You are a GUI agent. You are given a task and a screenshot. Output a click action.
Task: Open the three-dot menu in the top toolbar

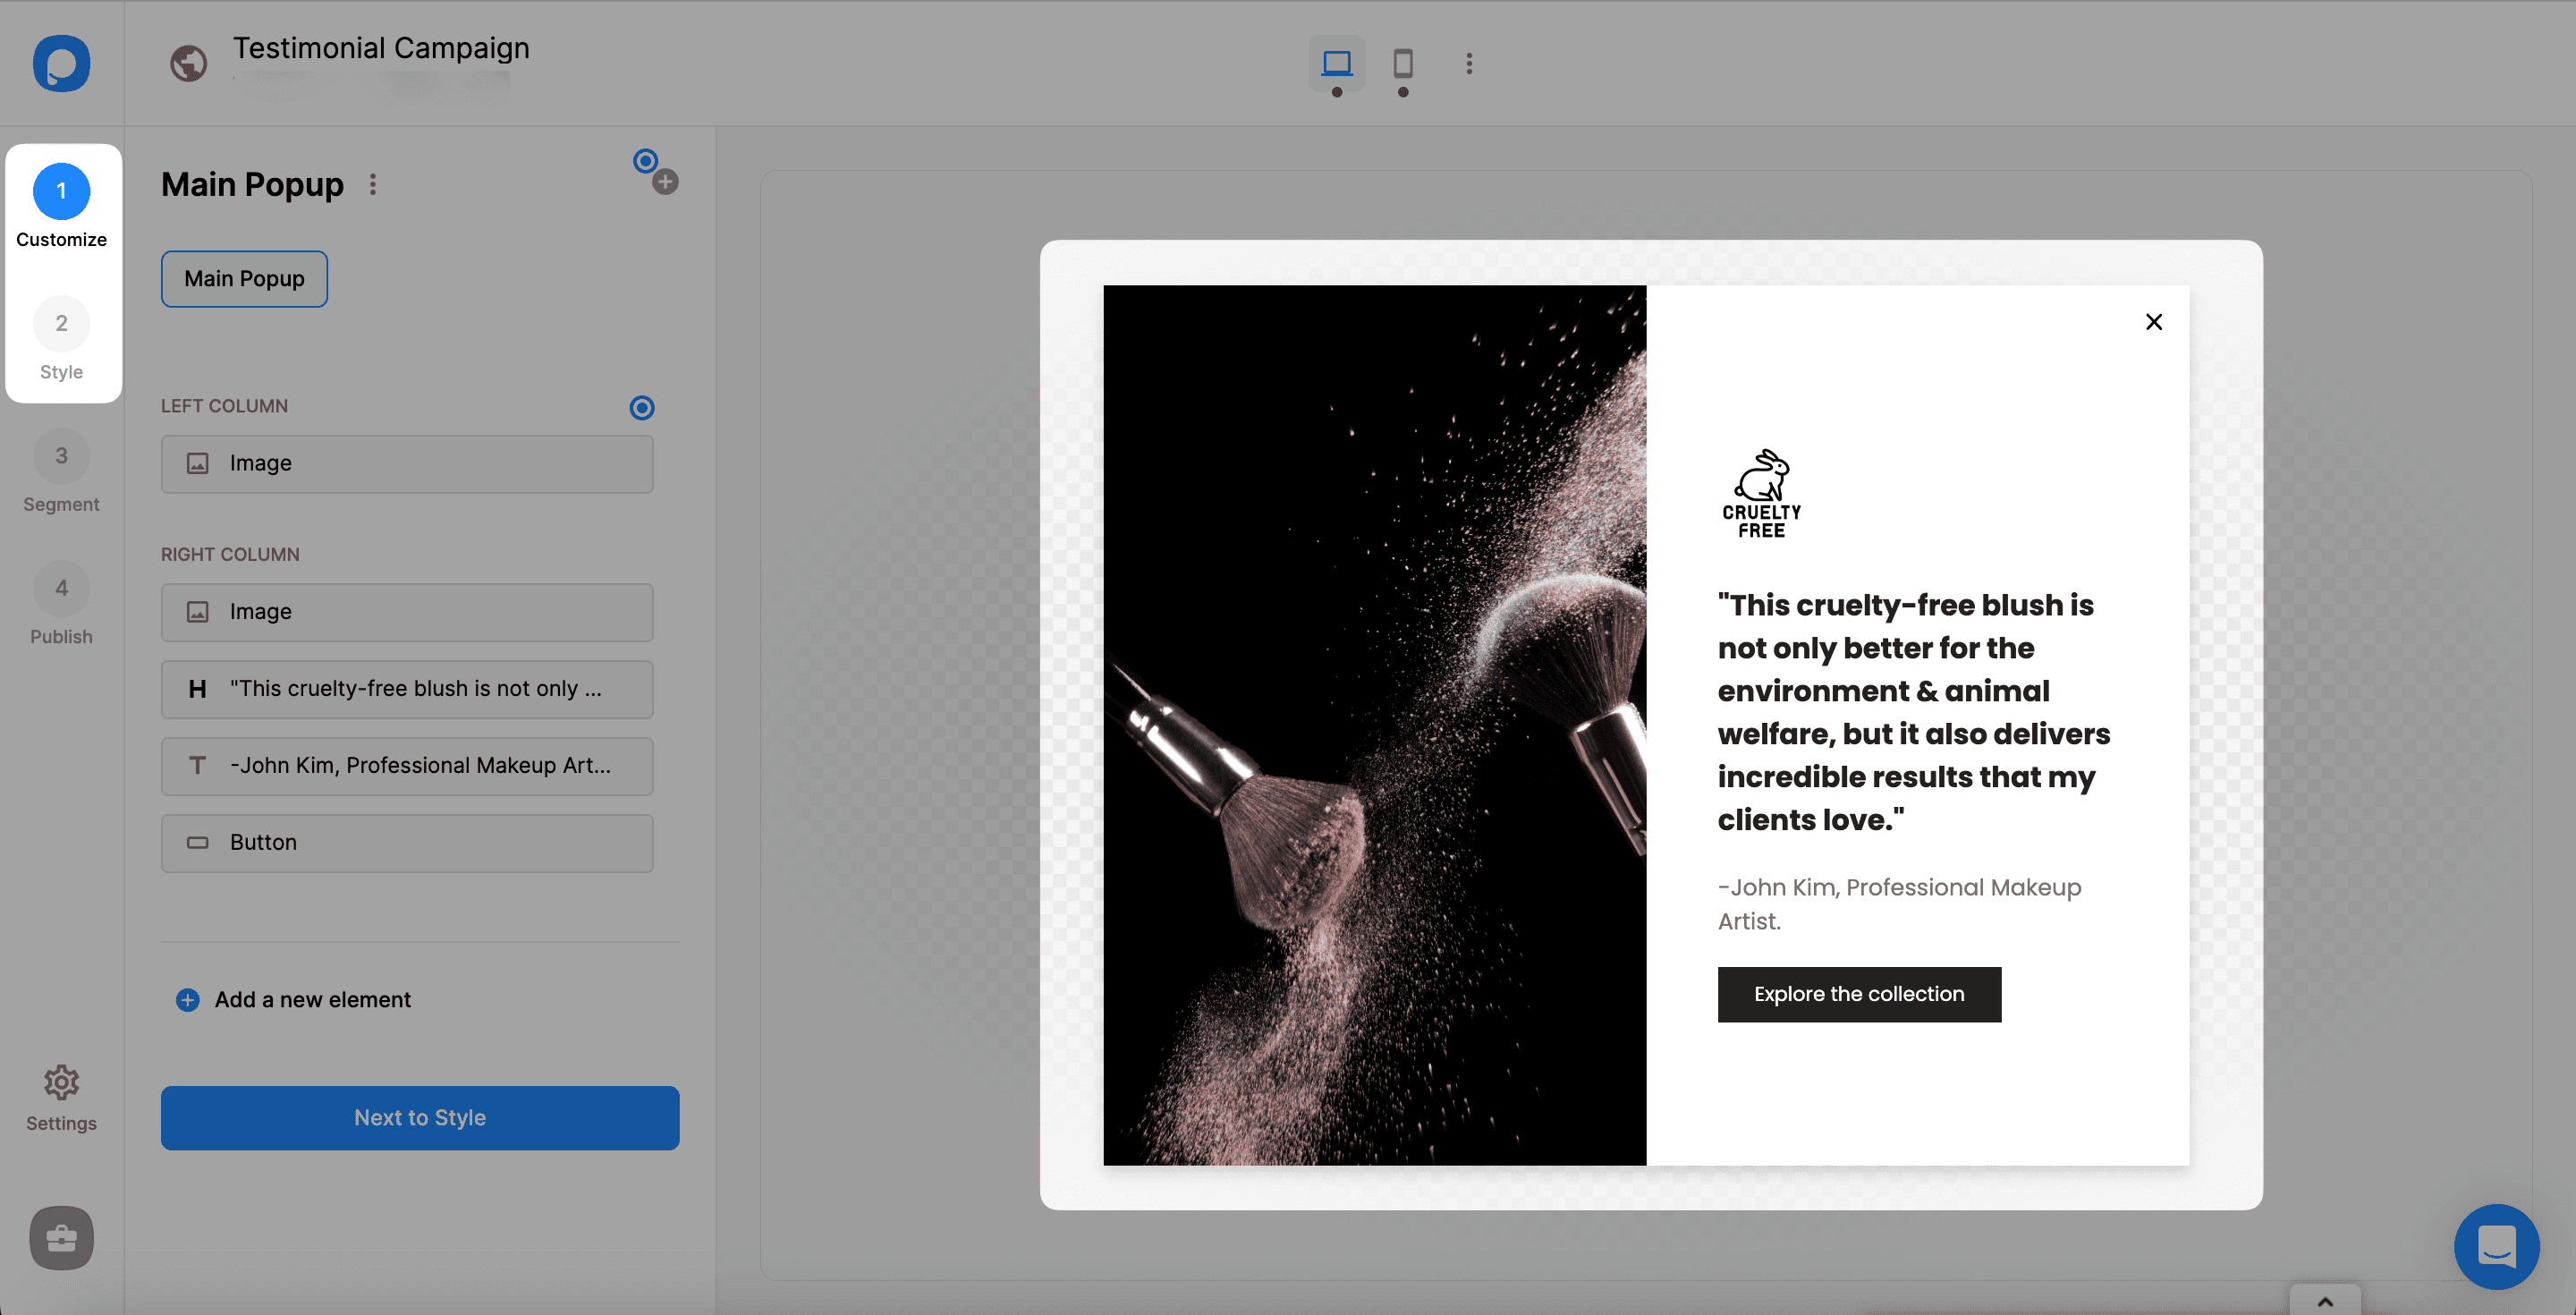pyautogui.click(x=1468, y=63)
